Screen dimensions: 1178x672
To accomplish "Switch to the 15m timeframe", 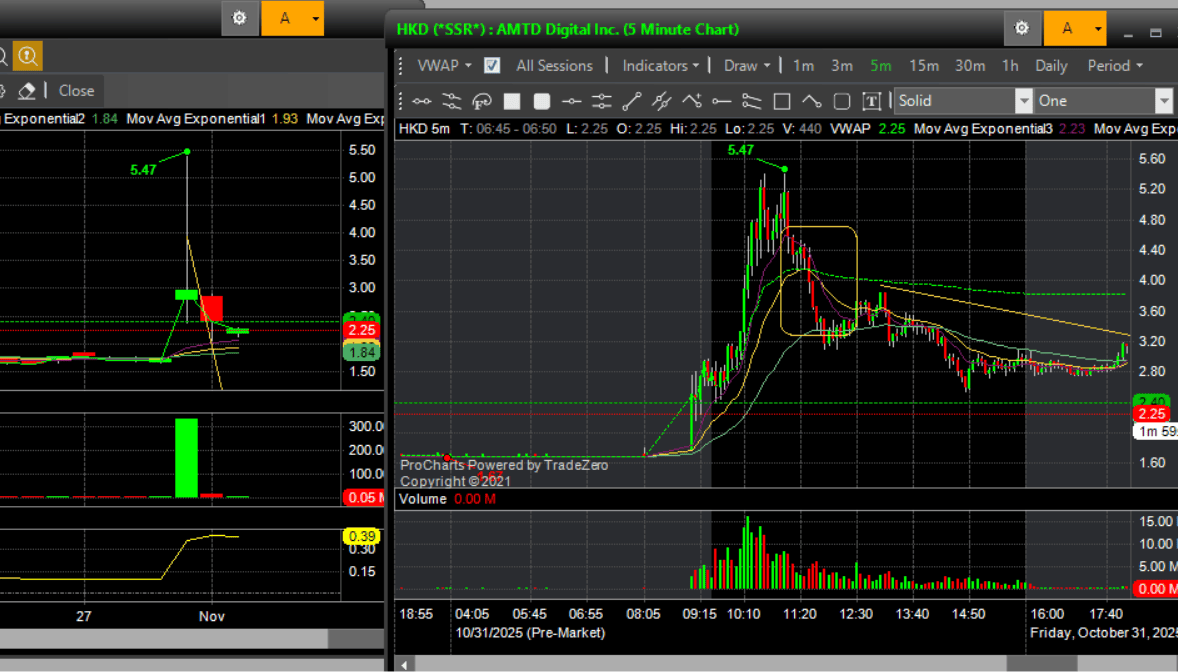I will [x=923, y=65].
